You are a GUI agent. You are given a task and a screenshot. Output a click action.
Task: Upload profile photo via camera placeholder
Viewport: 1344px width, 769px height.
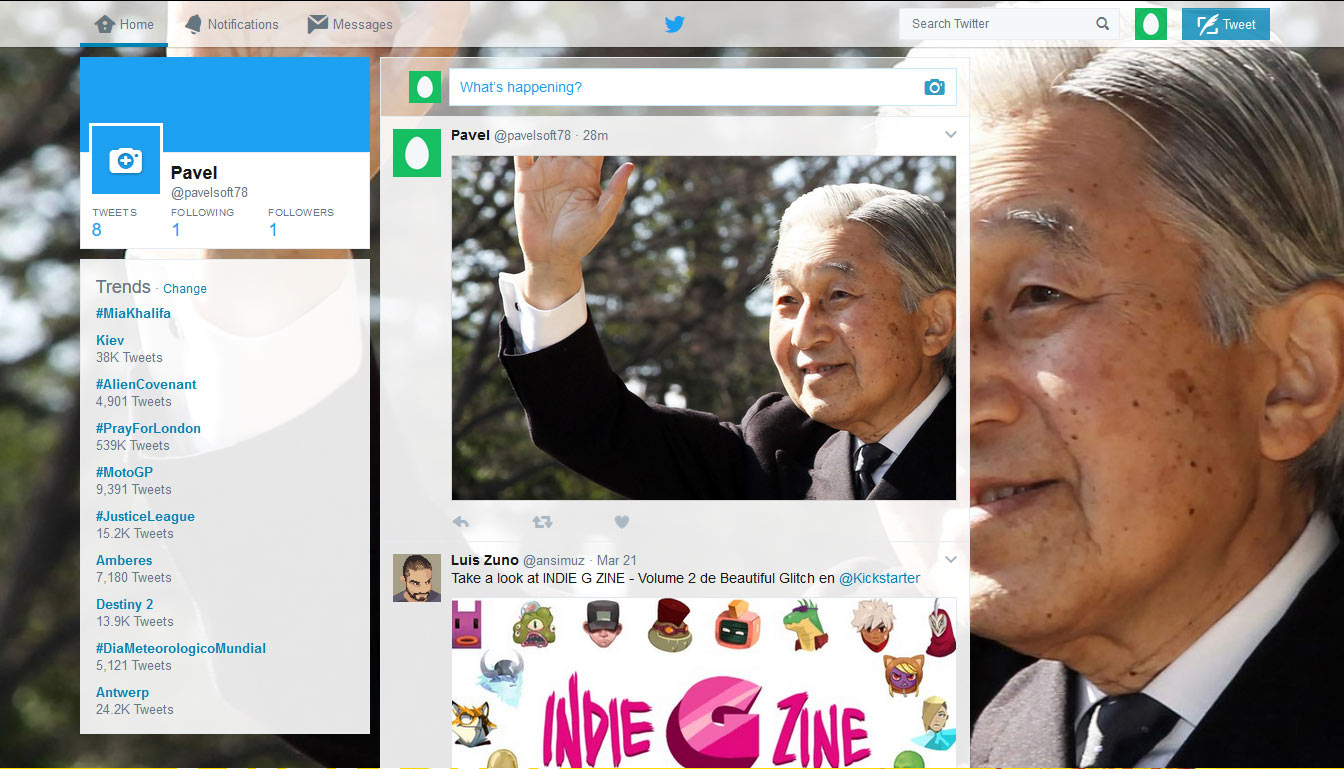click(x=126, y=159)
